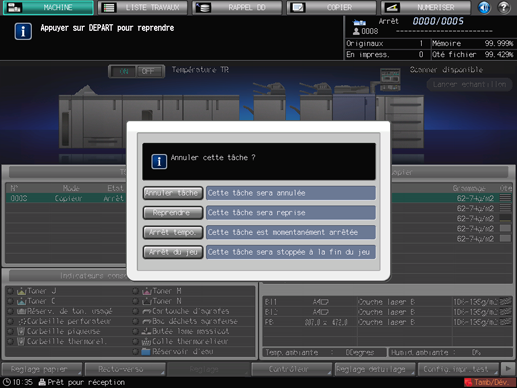Click the info icon beside DEPART message

23,31
